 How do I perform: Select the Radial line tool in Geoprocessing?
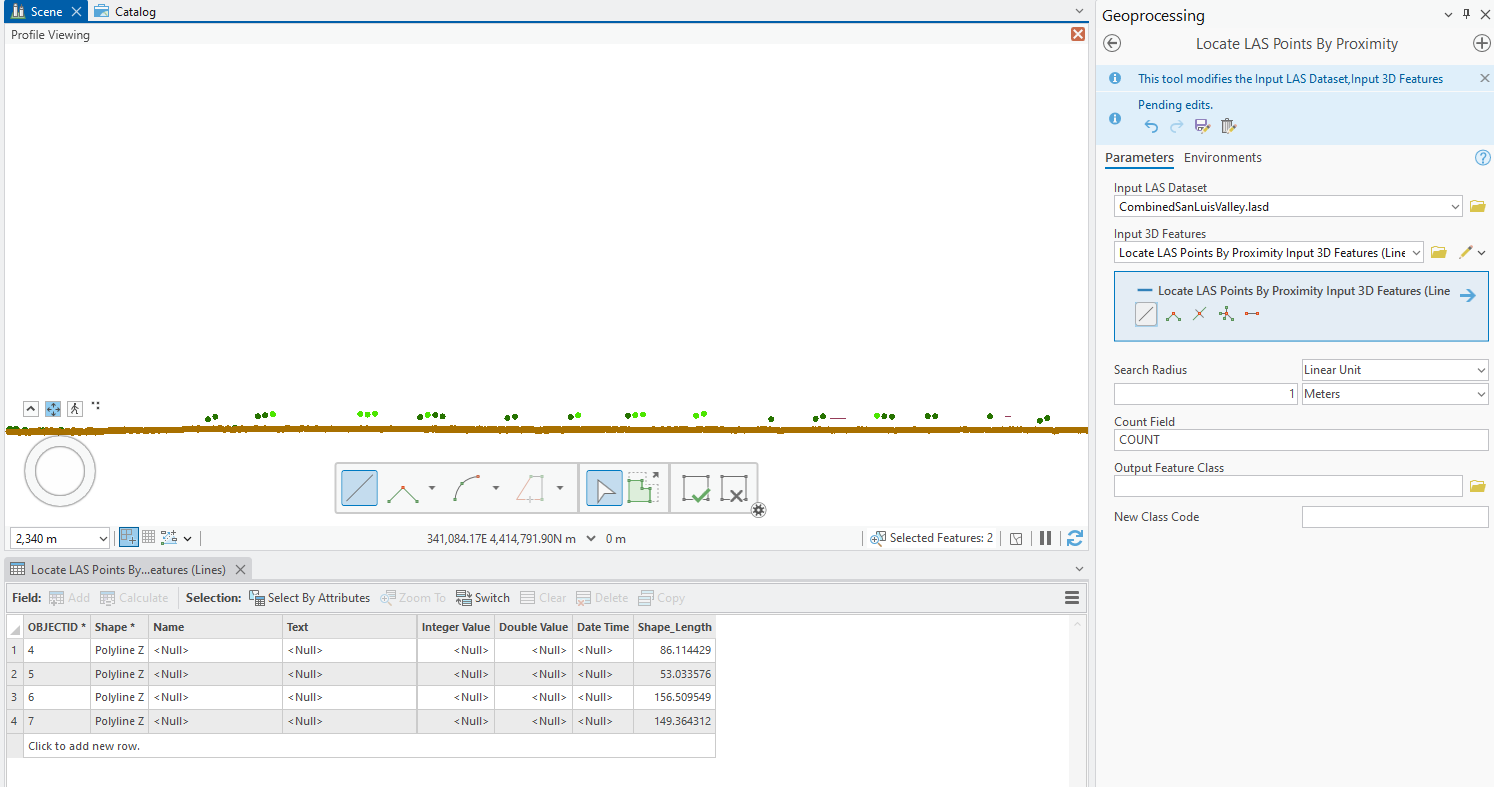[x=1226, y=314]
